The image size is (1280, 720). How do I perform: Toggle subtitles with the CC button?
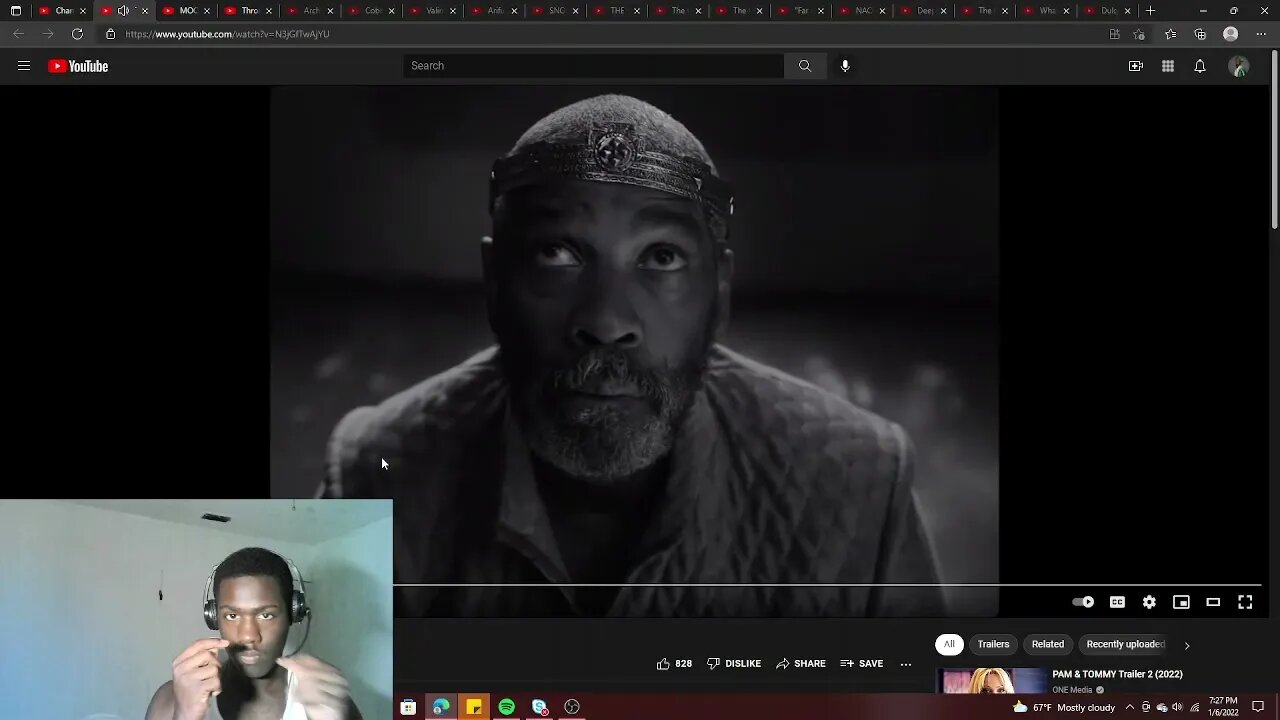click(1117, 602)
